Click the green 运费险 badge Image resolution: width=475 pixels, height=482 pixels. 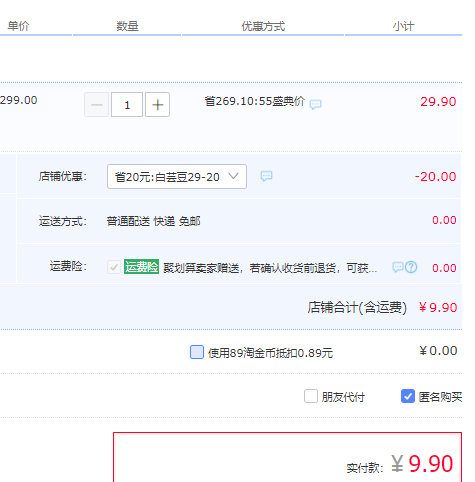141,267
